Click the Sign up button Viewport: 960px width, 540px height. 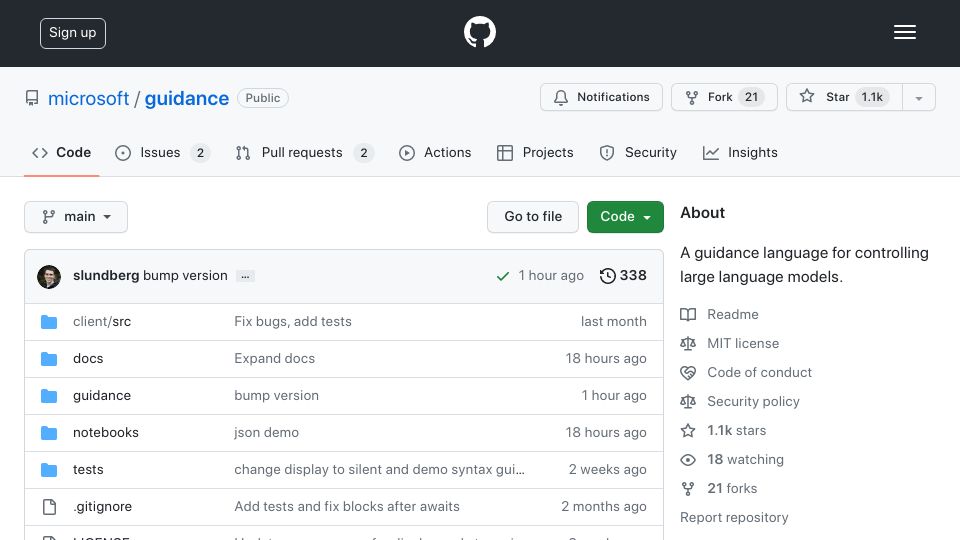pyautogui.click(x=73, y=33)
